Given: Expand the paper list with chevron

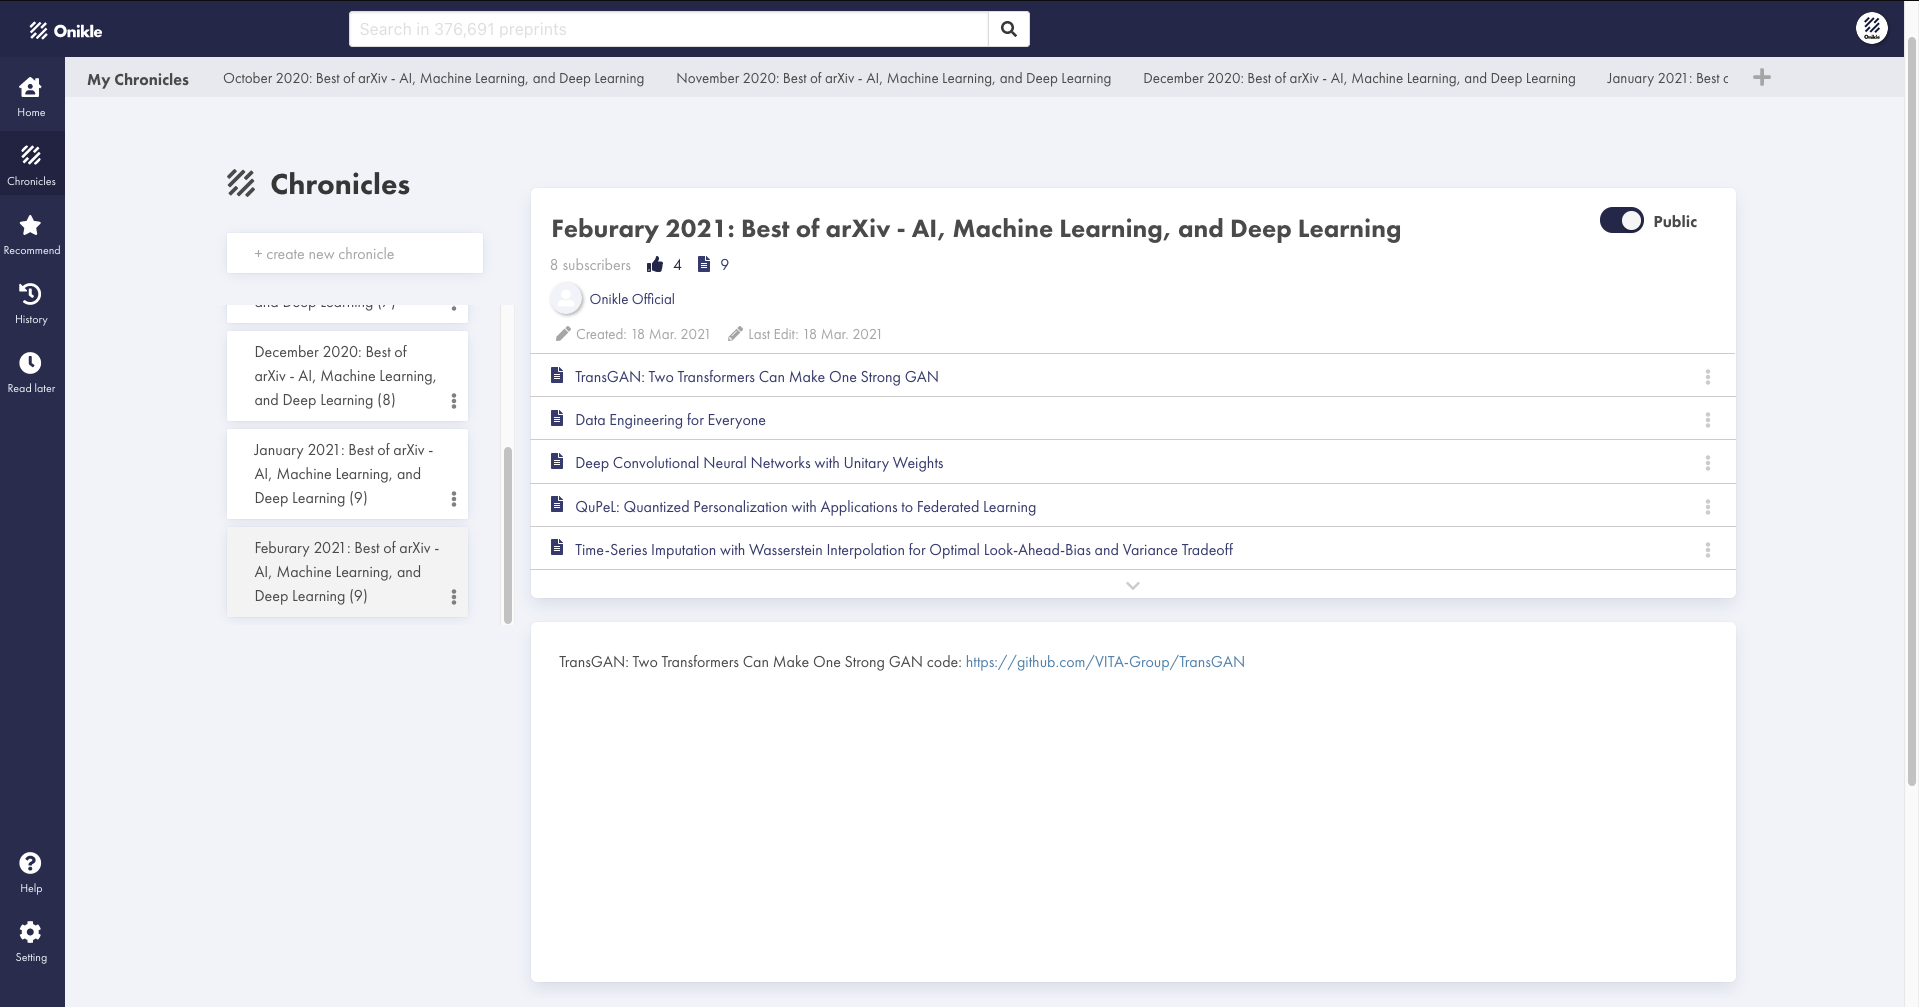Looking at the screenshot, I should tap(1132, 585).
